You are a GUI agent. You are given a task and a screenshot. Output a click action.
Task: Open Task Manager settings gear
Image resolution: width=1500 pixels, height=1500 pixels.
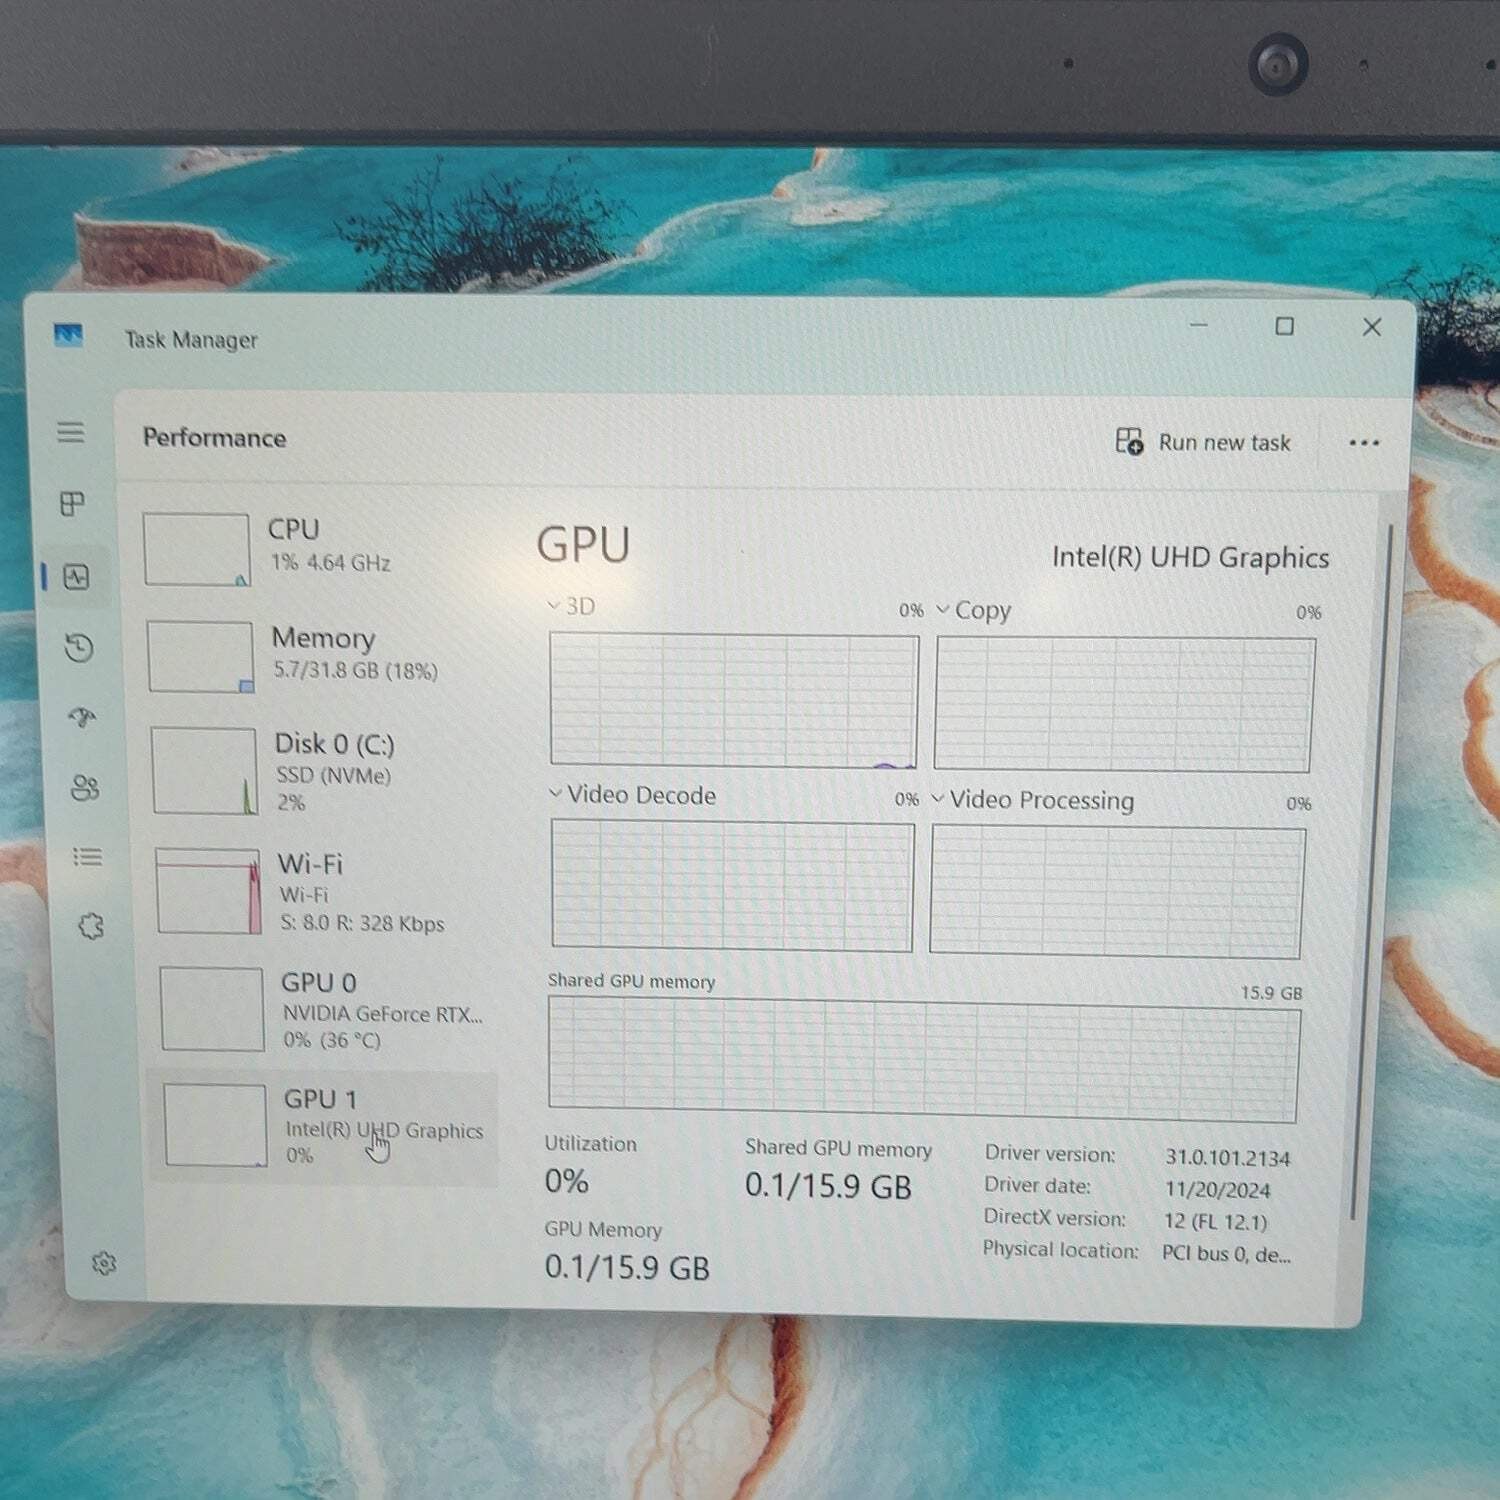coord(104,1264)
